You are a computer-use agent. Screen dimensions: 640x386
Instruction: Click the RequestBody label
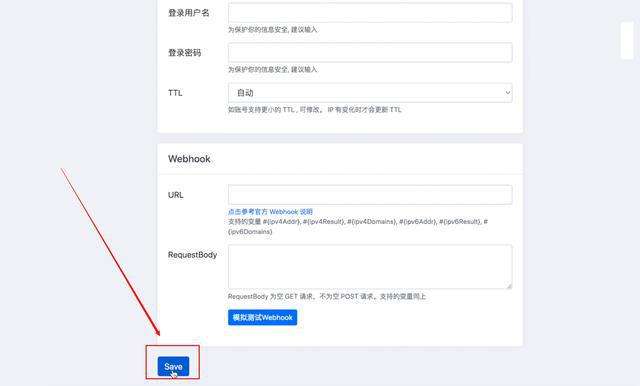tap(192, 255)
